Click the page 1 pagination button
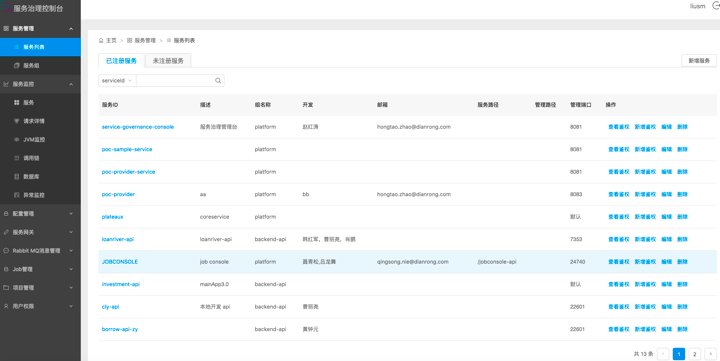Viewport: 720px width, 361px height. tap(679, 354)
